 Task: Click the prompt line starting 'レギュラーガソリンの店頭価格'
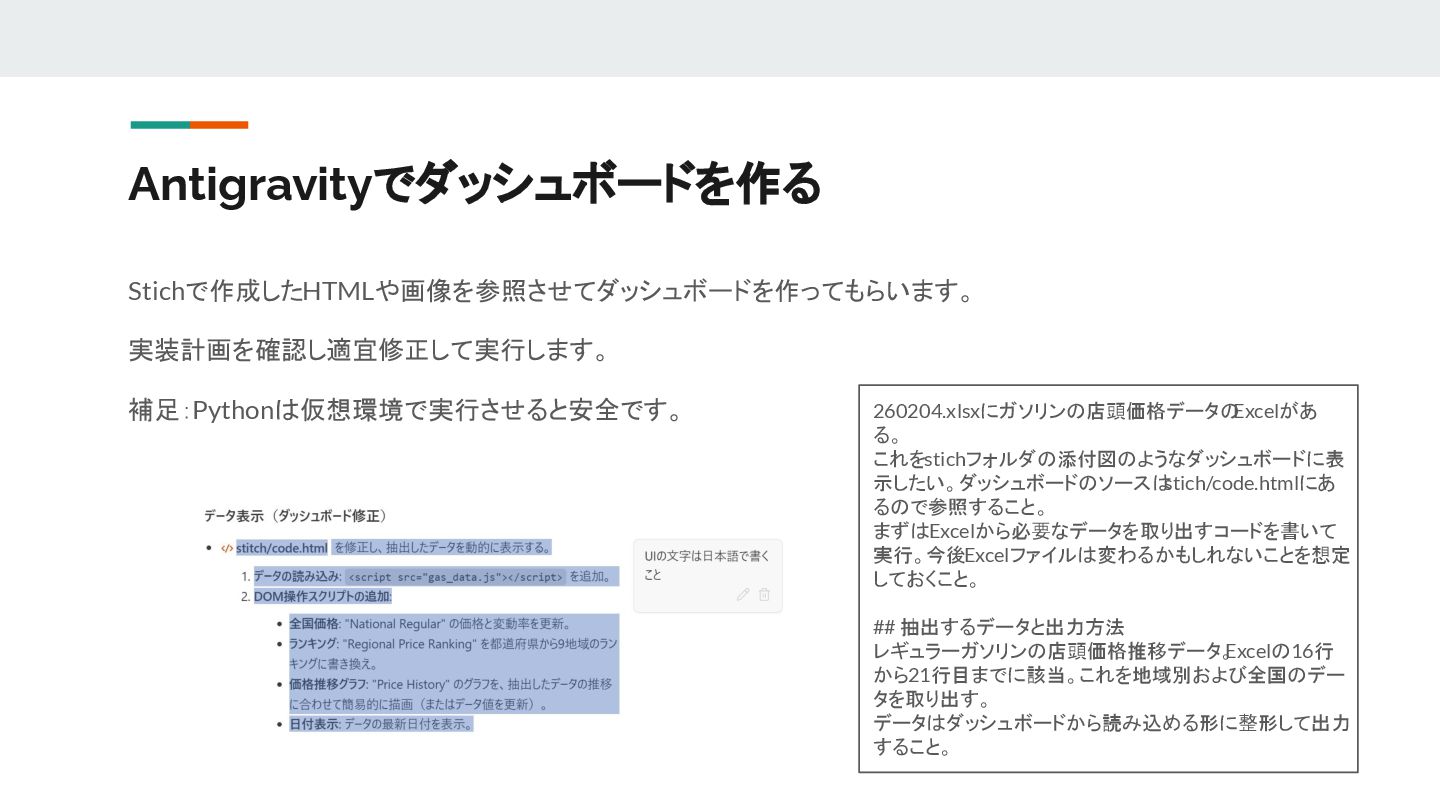[1109, 675]
